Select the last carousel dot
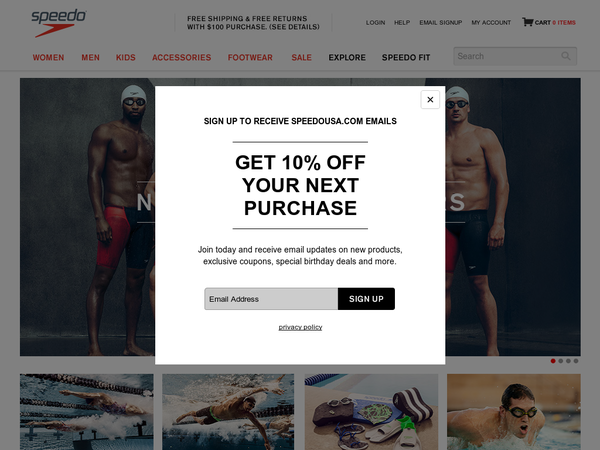Image resolution: width=600 pixels, height=450 pixels. point(576,361)
